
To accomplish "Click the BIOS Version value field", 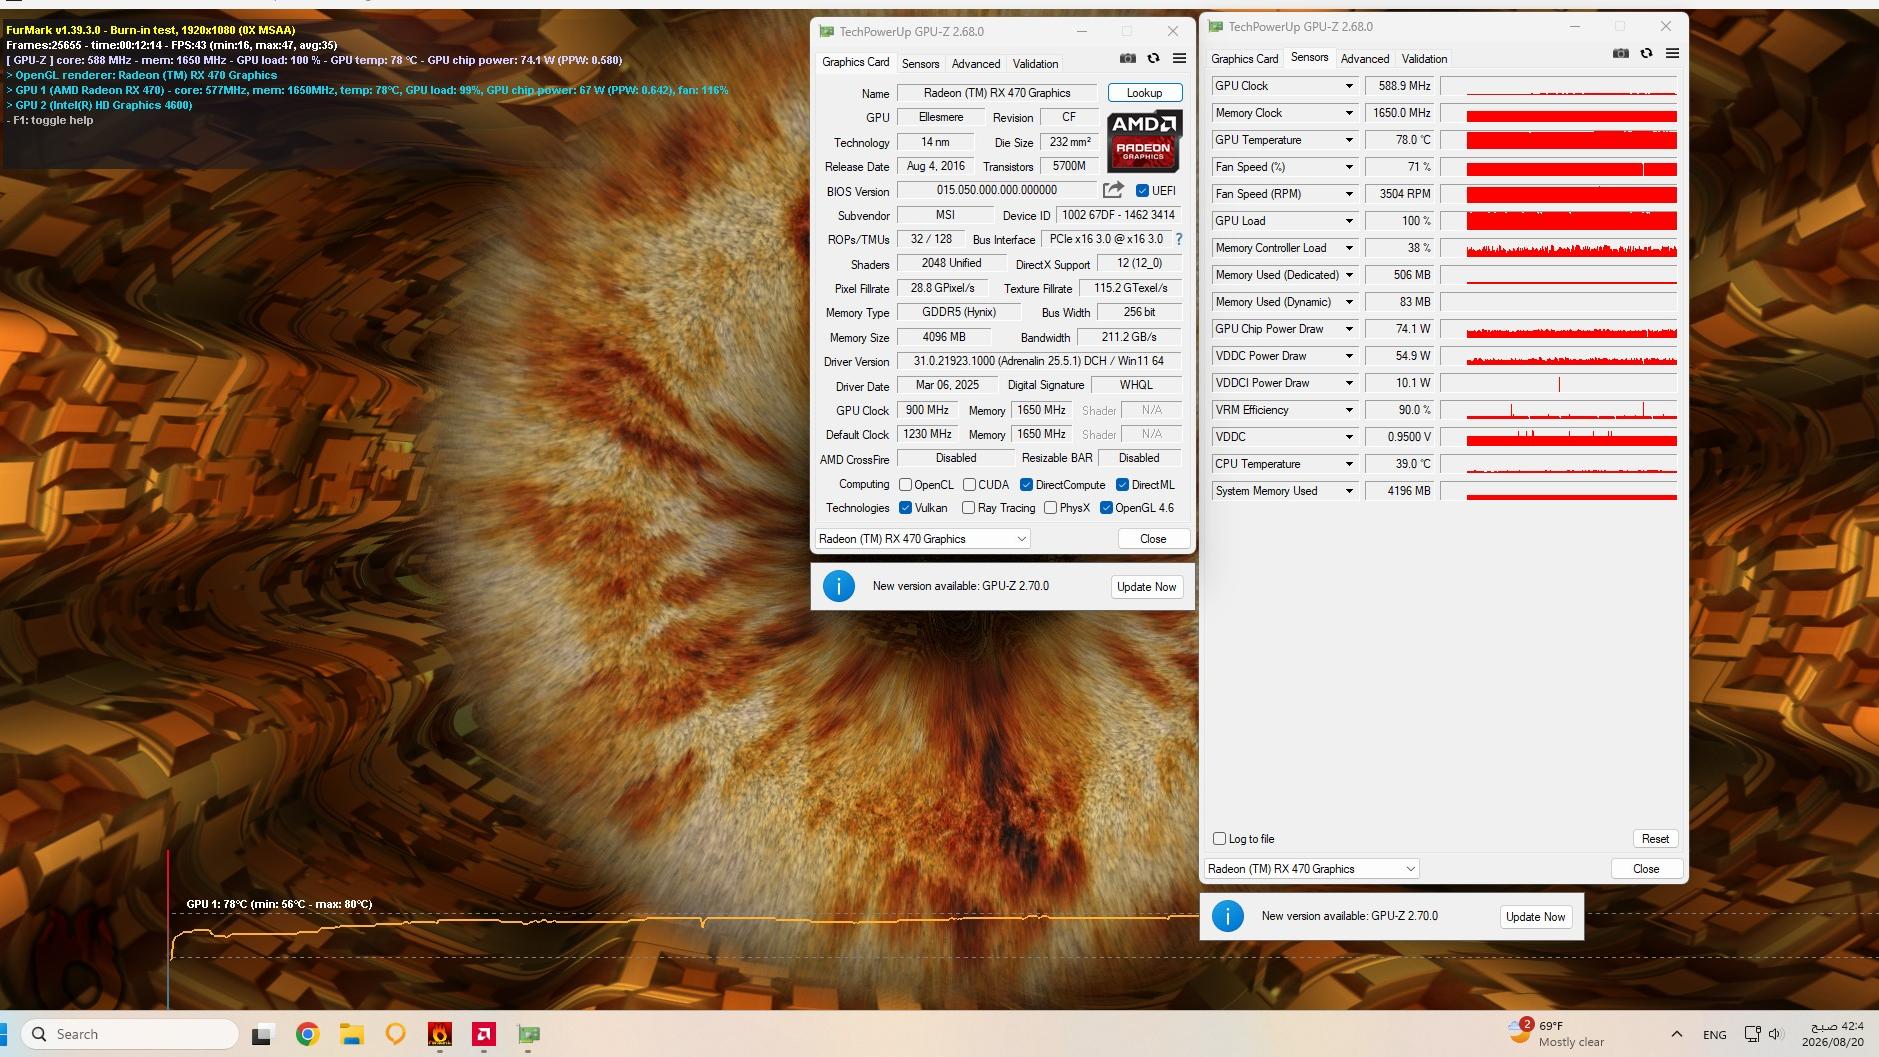I will click(997, 190).
